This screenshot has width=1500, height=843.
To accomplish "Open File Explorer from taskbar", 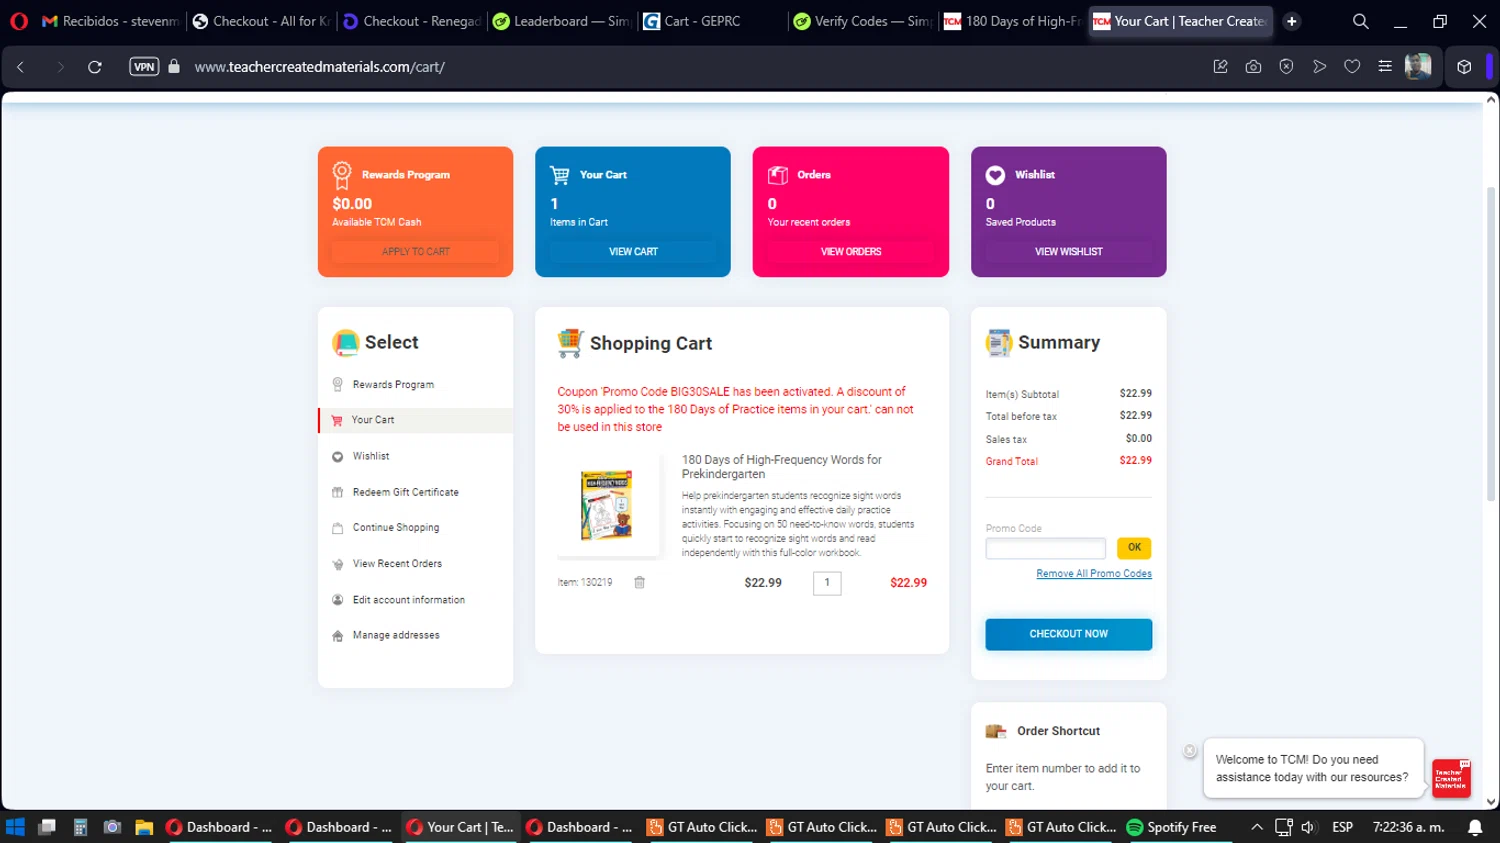I will click(x=144, y=827).
